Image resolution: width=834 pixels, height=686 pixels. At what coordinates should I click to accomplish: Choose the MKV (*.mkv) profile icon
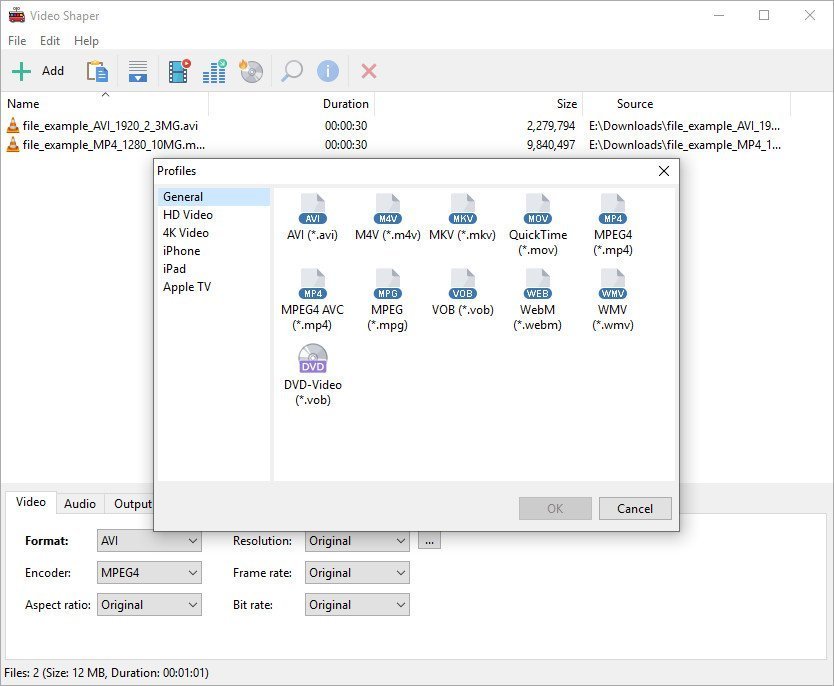(463, 210)
